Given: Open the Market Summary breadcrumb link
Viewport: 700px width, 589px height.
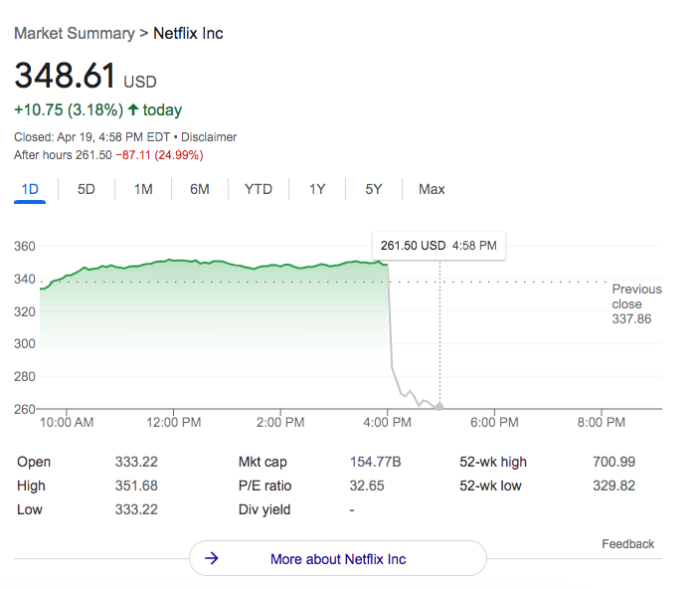Looking at the screenshot, I should pyautogui.click(x=74, y=34).
